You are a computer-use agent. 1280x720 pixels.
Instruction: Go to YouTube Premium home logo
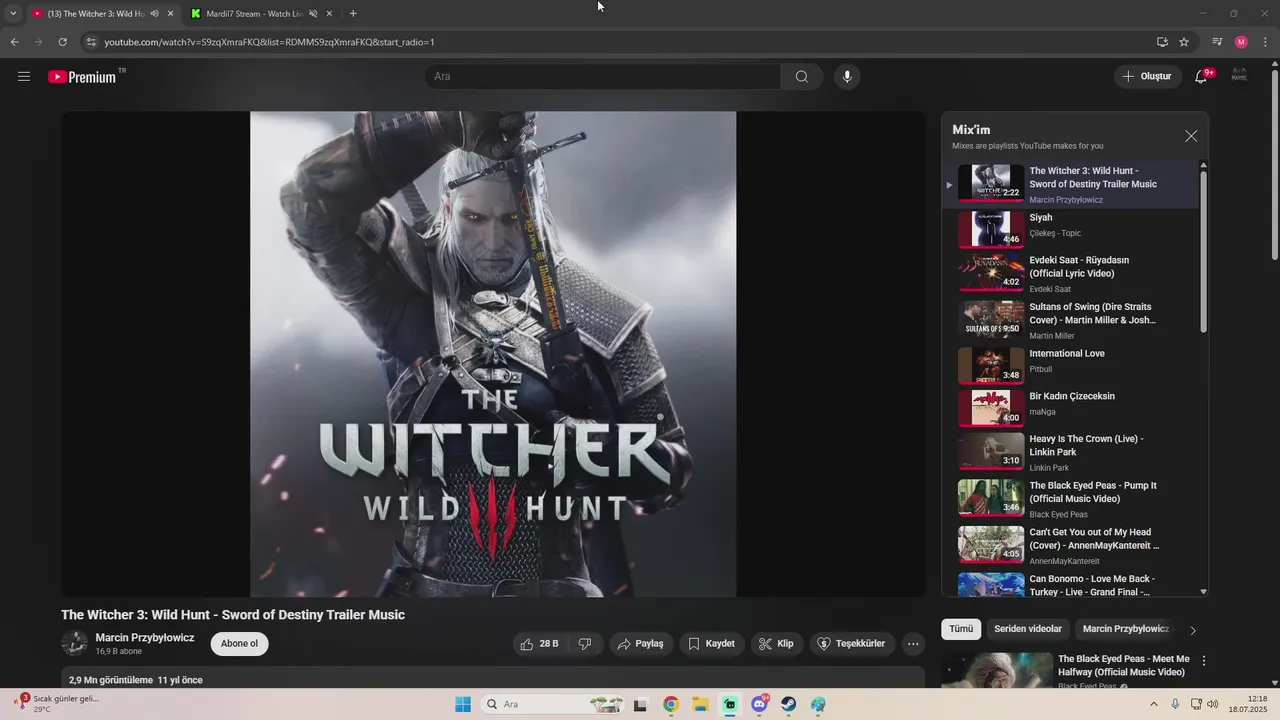click(x=83, y=77)
